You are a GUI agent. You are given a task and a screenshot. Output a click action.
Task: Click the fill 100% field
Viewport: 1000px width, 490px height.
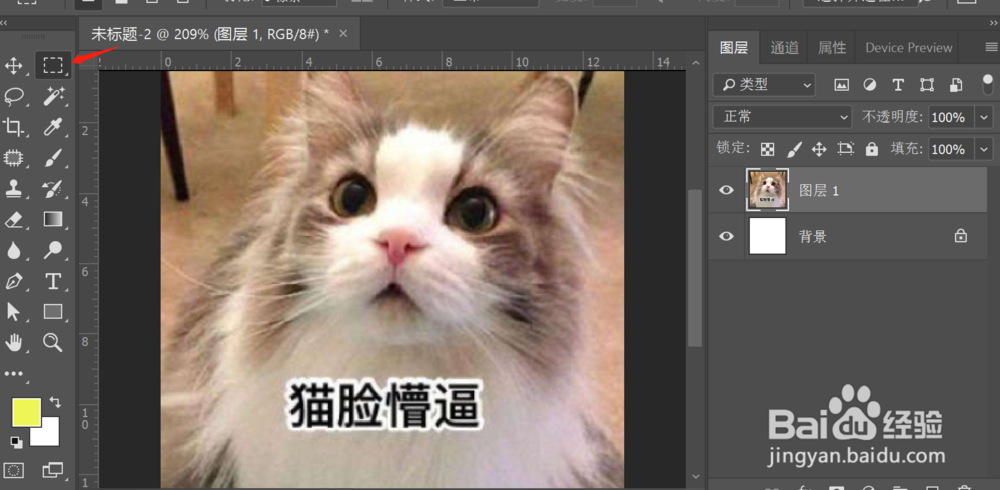point(950,149)
